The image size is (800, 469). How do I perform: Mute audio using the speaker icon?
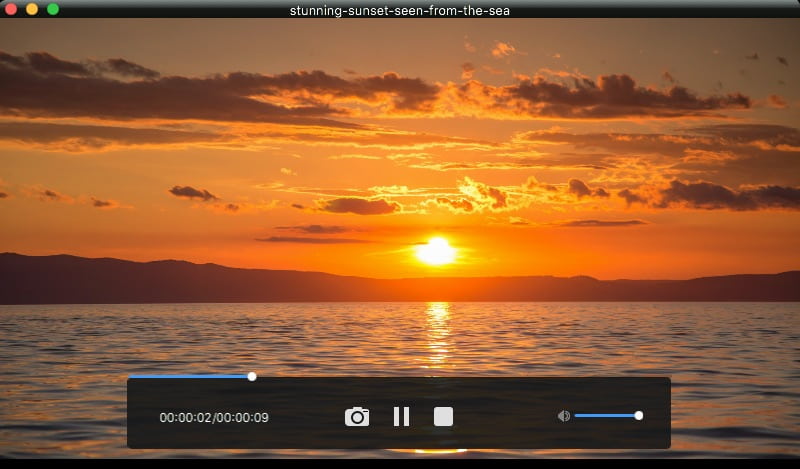tap(563, 416)
